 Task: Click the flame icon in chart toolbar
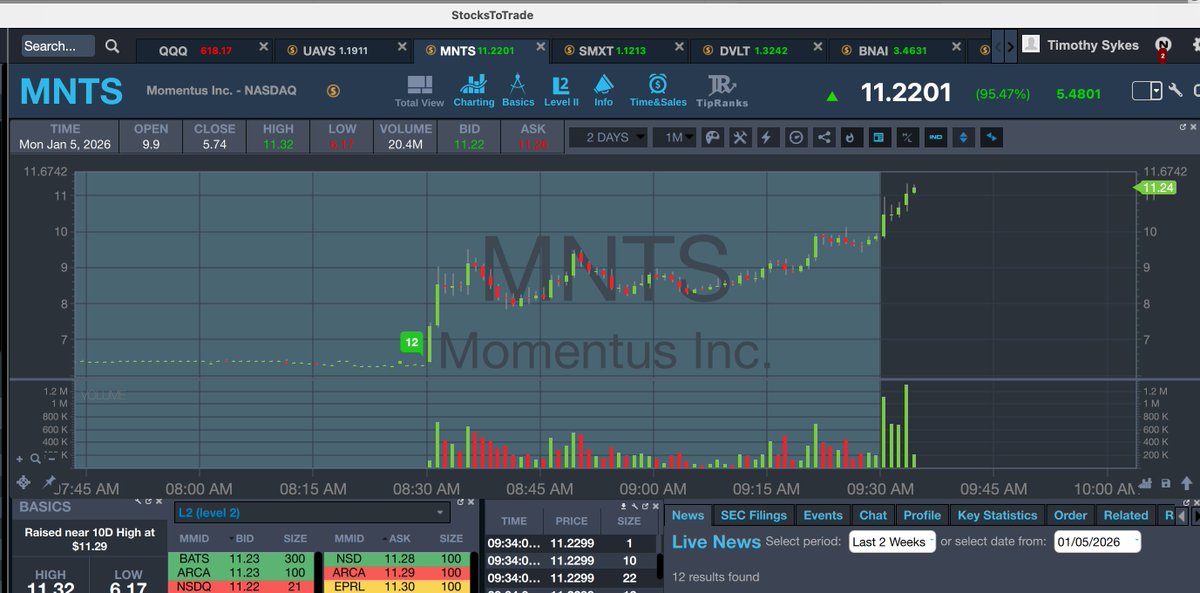[x=850, y=137]
